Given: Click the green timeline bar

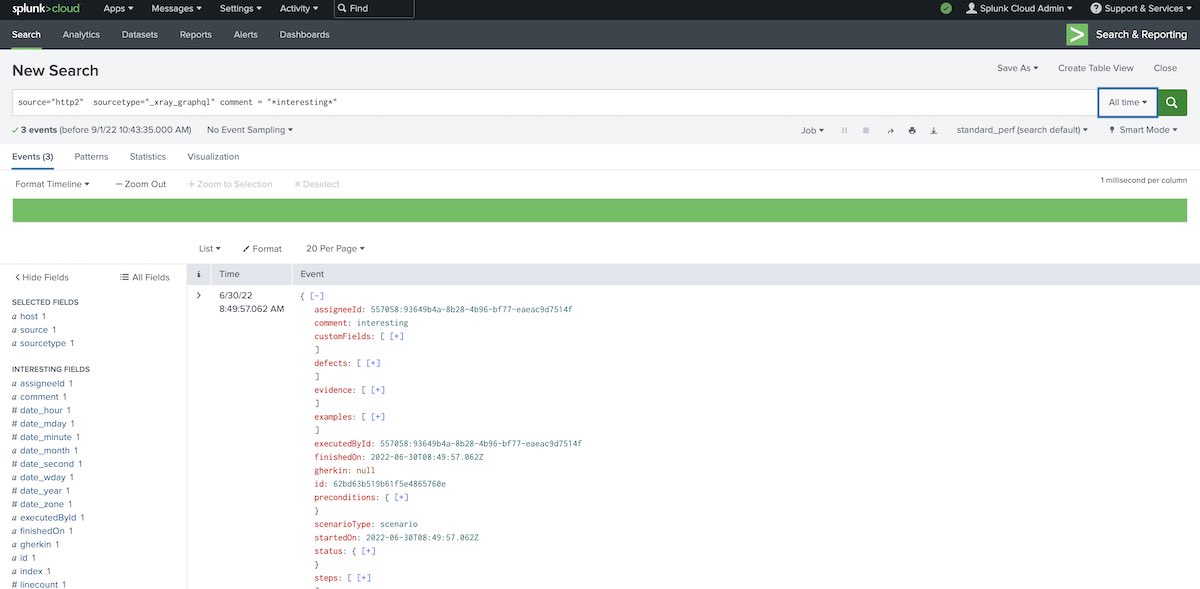Looking at the screenshot, I should 600,210.
